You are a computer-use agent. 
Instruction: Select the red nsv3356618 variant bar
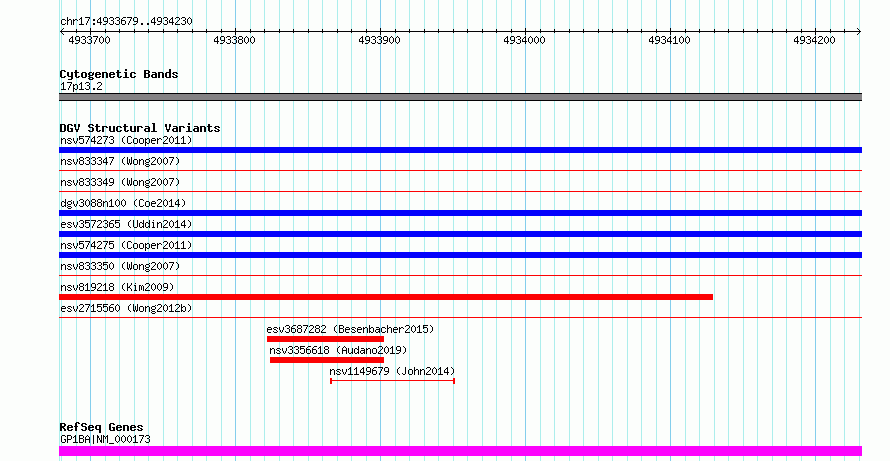tap(327, 360)
